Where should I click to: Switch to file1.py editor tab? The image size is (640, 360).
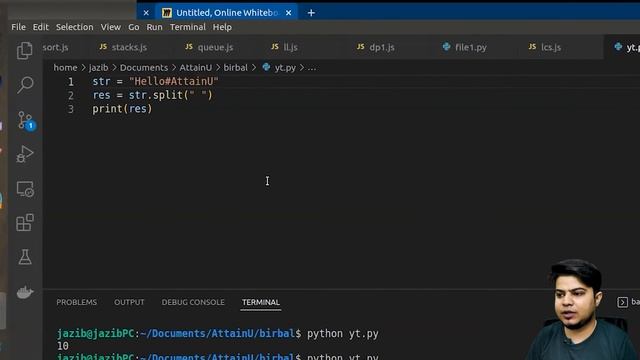pyautogui.click(x=464, y=47)
